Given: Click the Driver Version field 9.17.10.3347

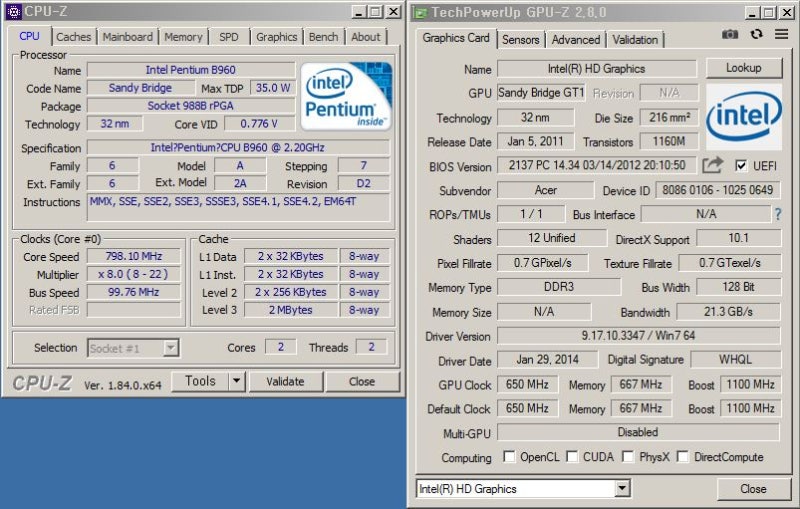Looking at the screenshot, I should coord(638,336).
